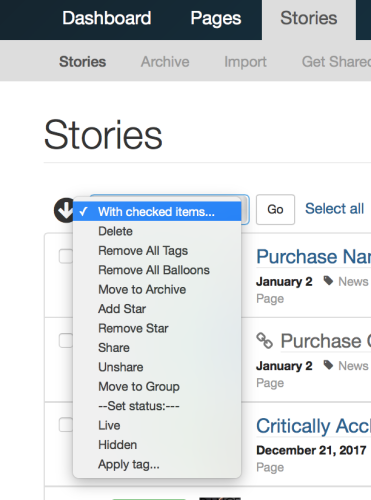Tick the checkbox for Critically Acclaimed story
Screen dimensions: 371x500
[66, 425]
